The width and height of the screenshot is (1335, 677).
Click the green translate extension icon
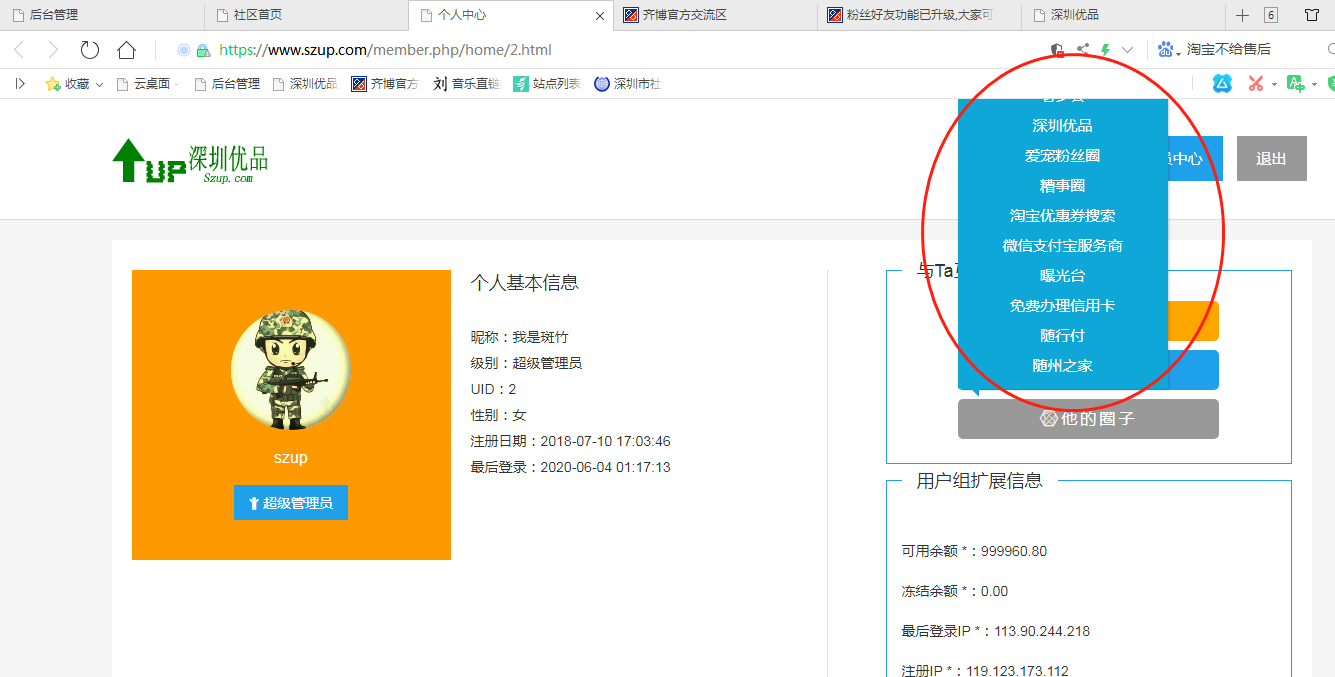click(x=1295, y=84)
